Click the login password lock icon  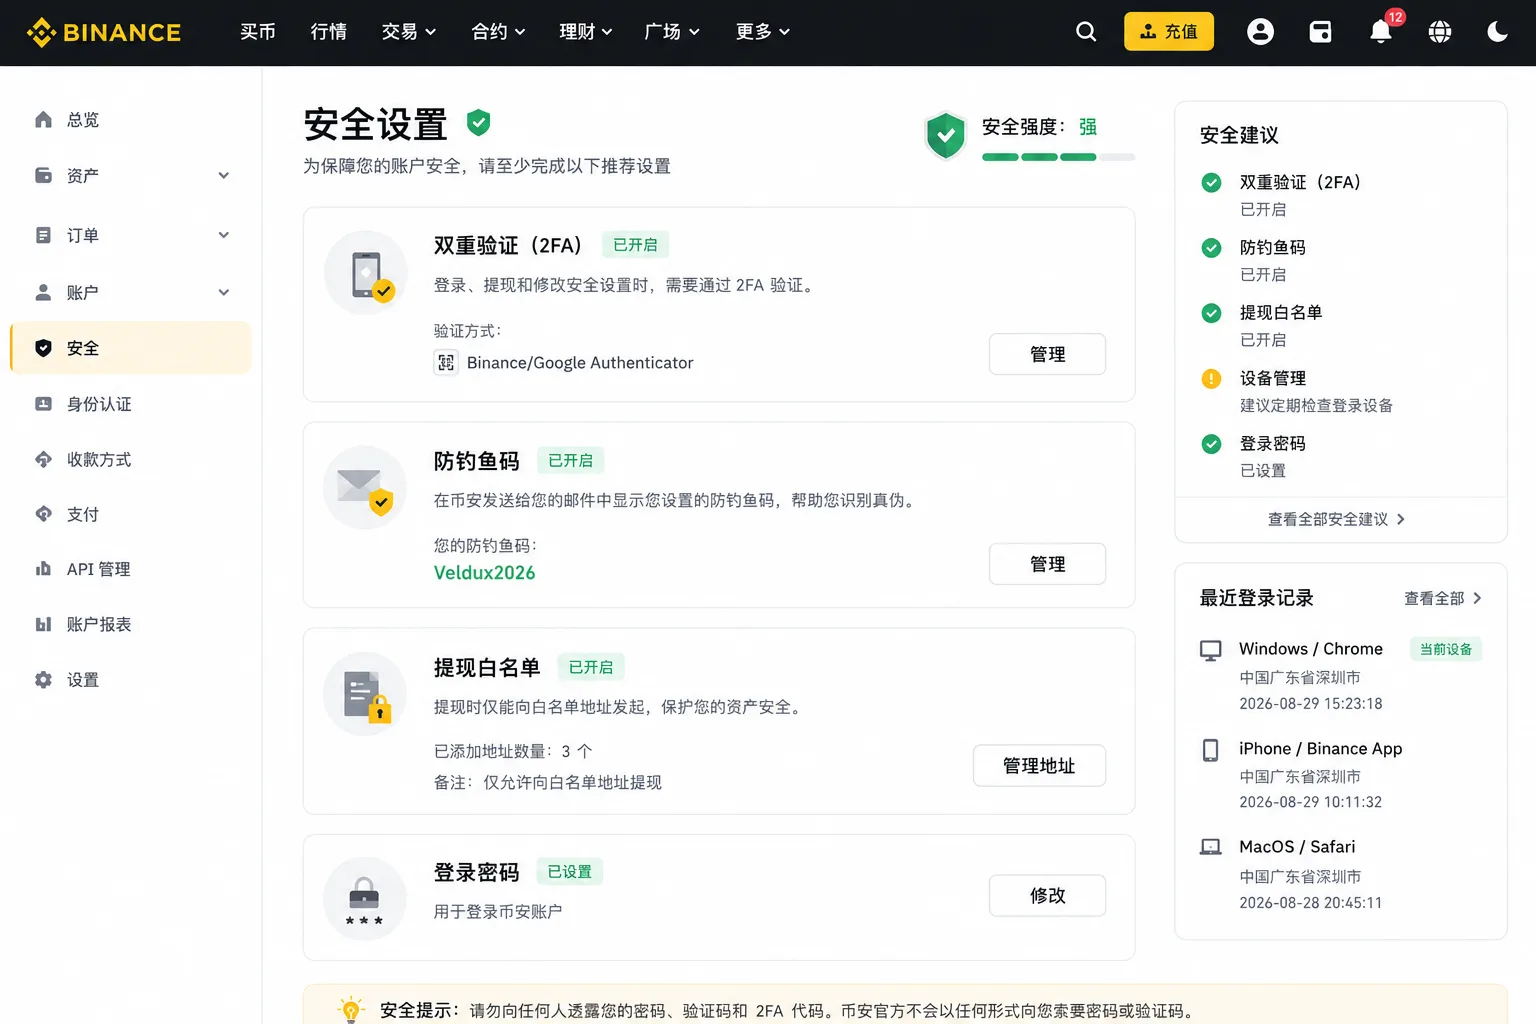(365, 898)
